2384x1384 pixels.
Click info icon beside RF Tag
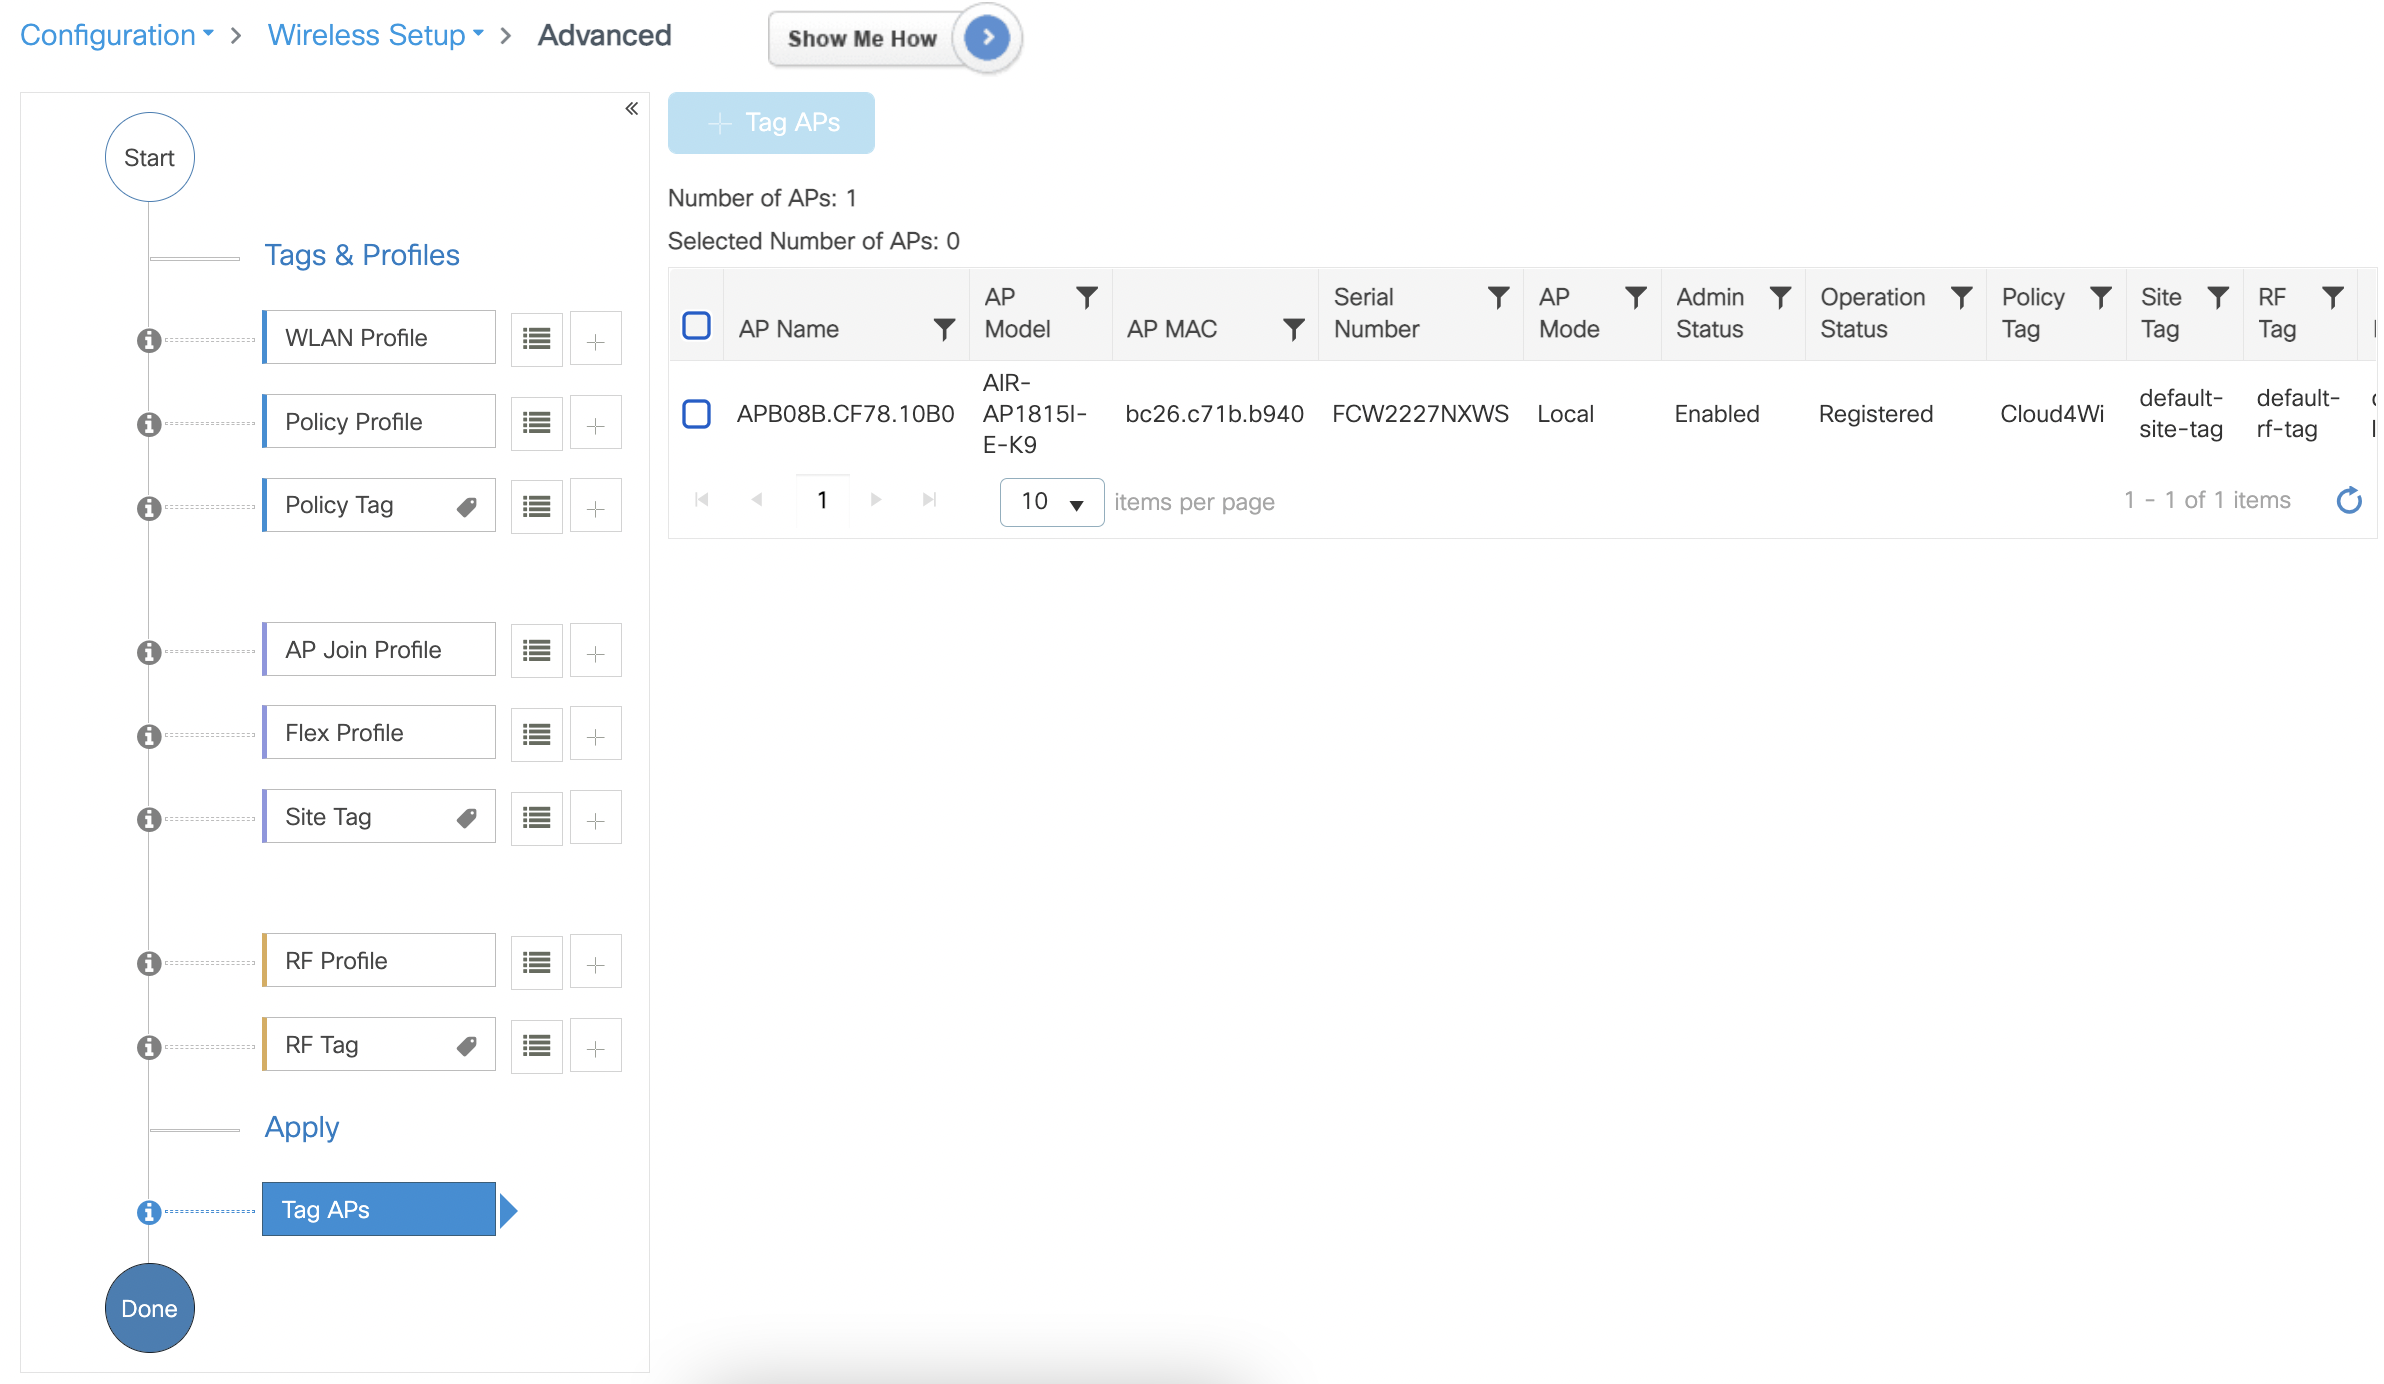(149, 1047)
